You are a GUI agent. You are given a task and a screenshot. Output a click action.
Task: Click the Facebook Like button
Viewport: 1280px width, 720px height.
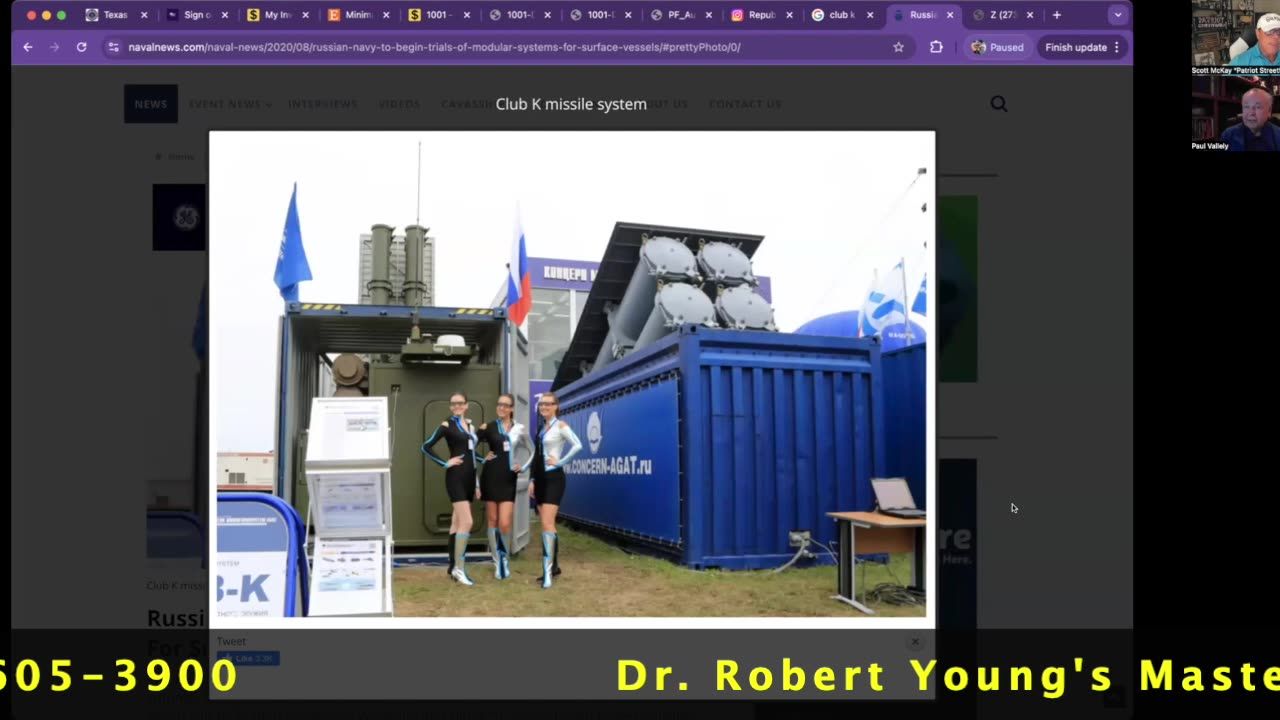click(248, 658)
